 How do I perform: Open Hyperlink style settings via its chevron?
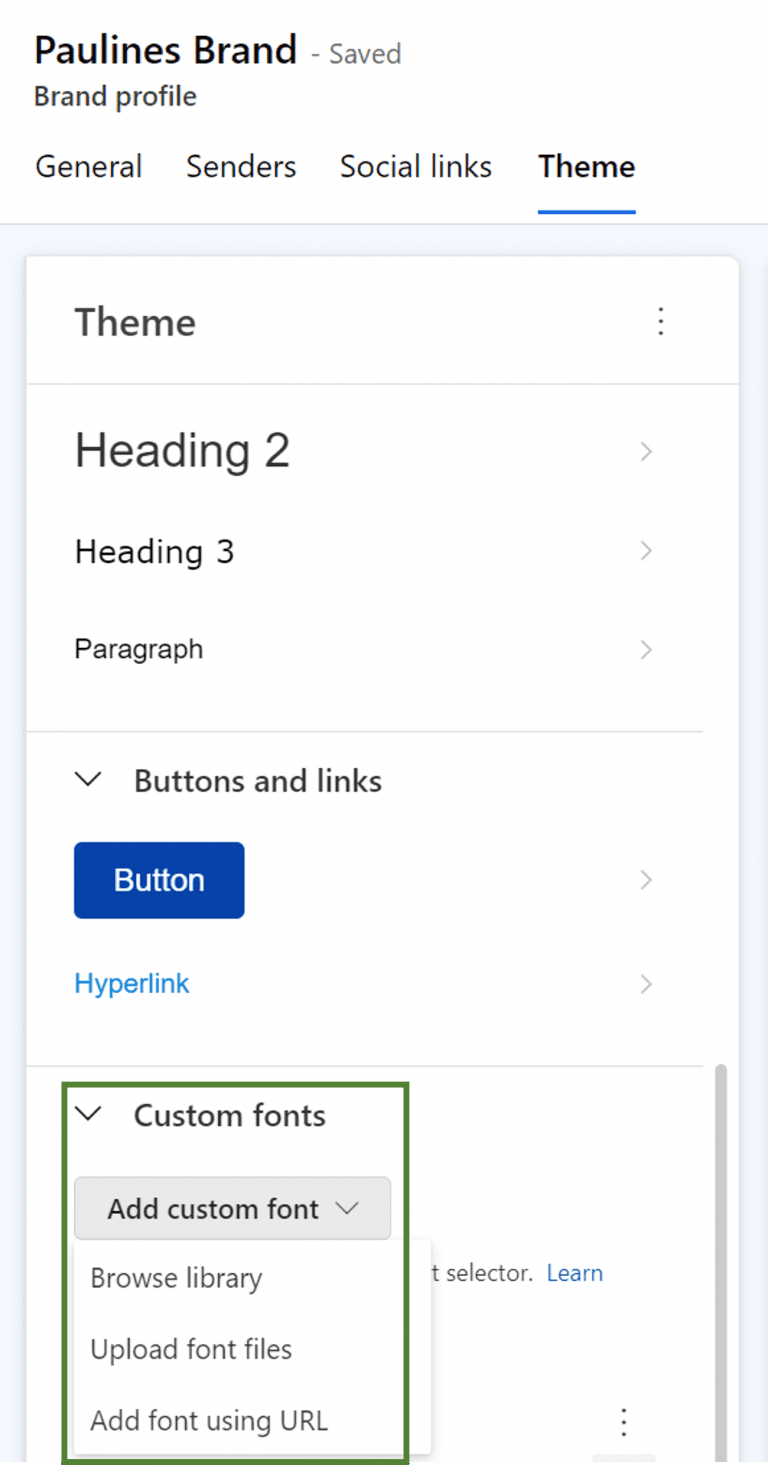(x=646, y=983)
